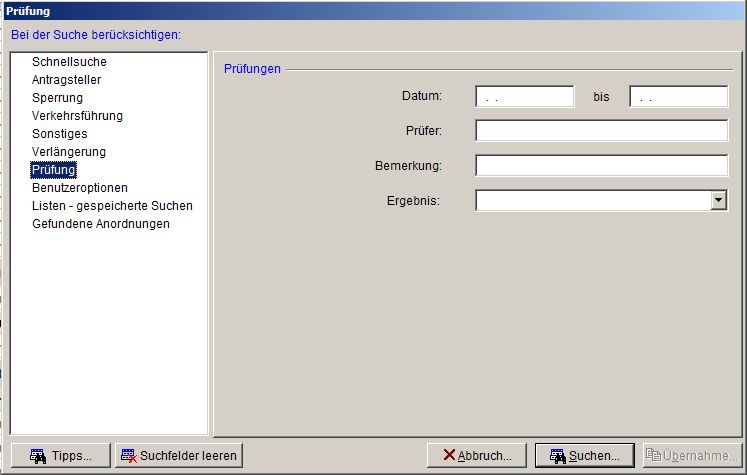The width and height of the screenshot is (747, 475).
Task: Switch to Verkehrsführung category
Action: click(77, 116)
